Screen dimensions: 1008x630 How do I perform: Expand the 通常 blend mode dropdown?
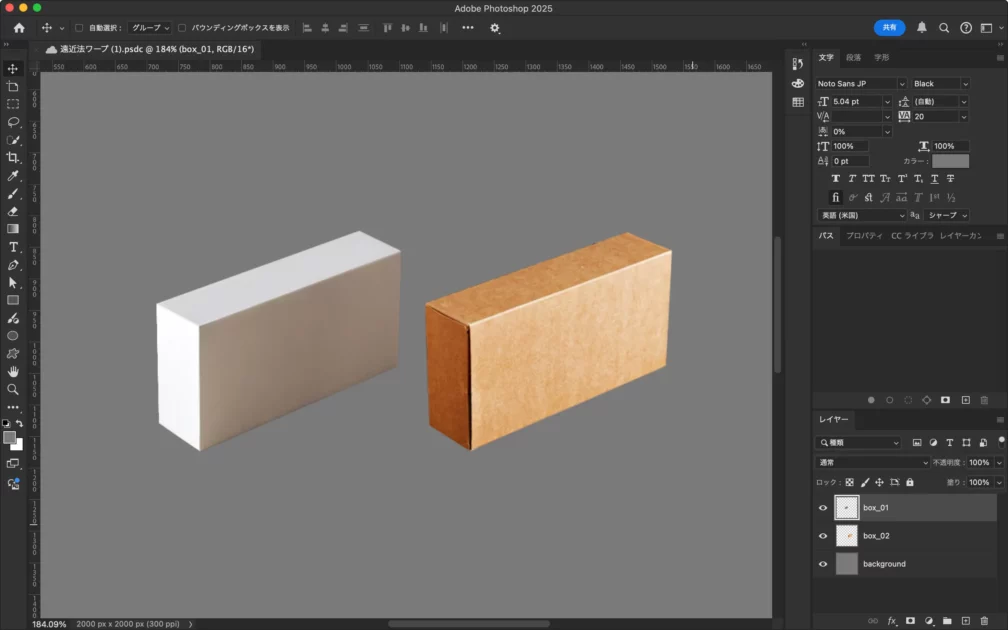click(872, 463)
